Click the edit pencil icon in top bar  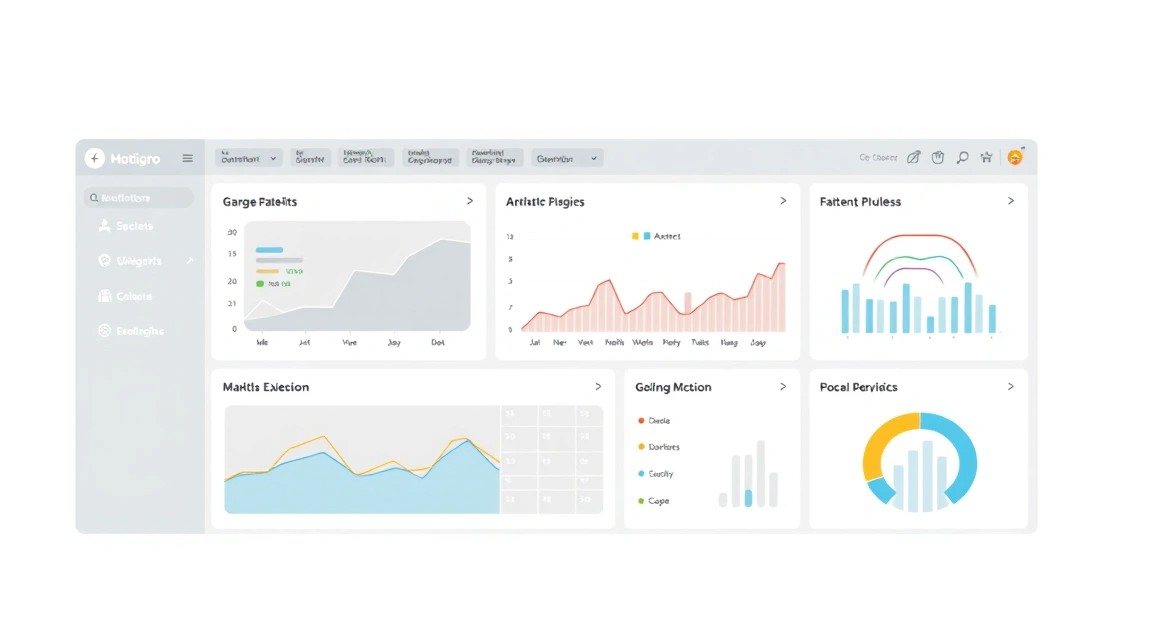click(913, 157)
